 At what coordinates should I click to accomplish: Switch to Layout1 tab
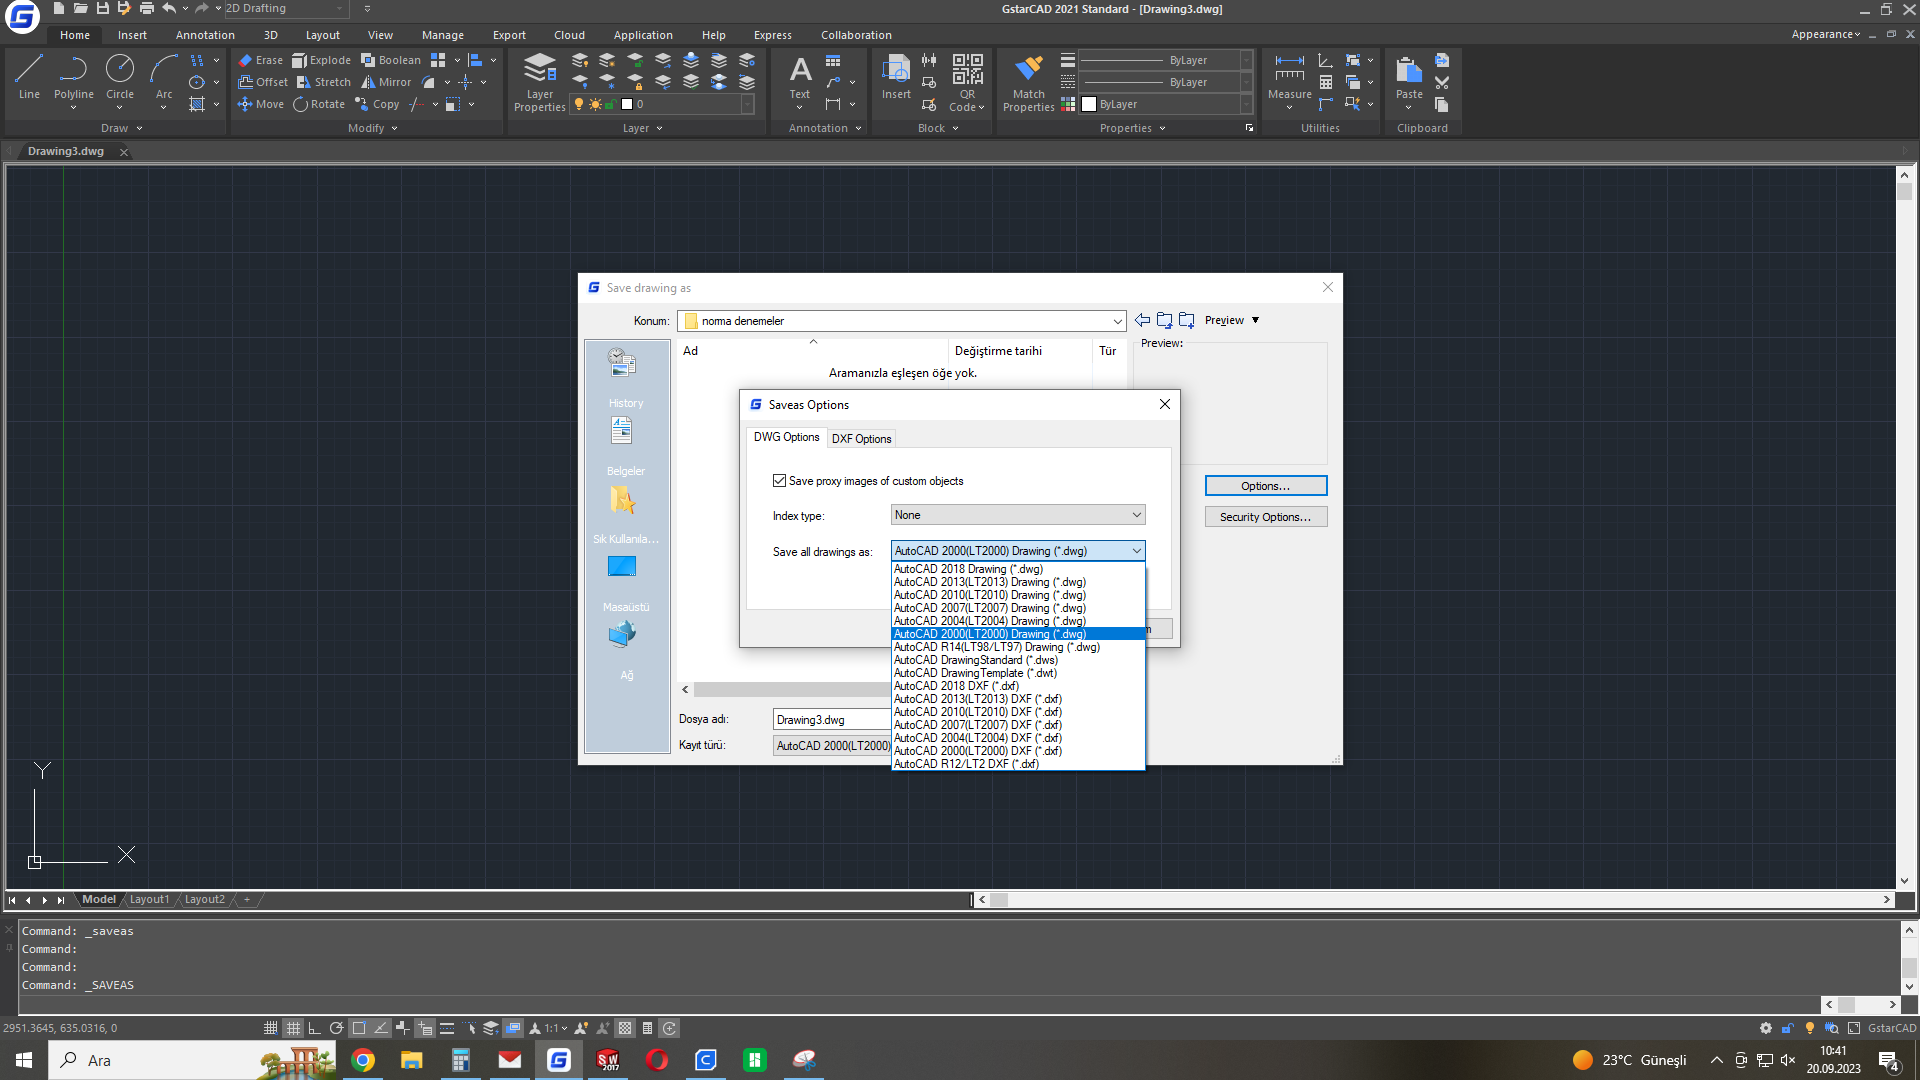pyautogui.click(x=150, y=899)
